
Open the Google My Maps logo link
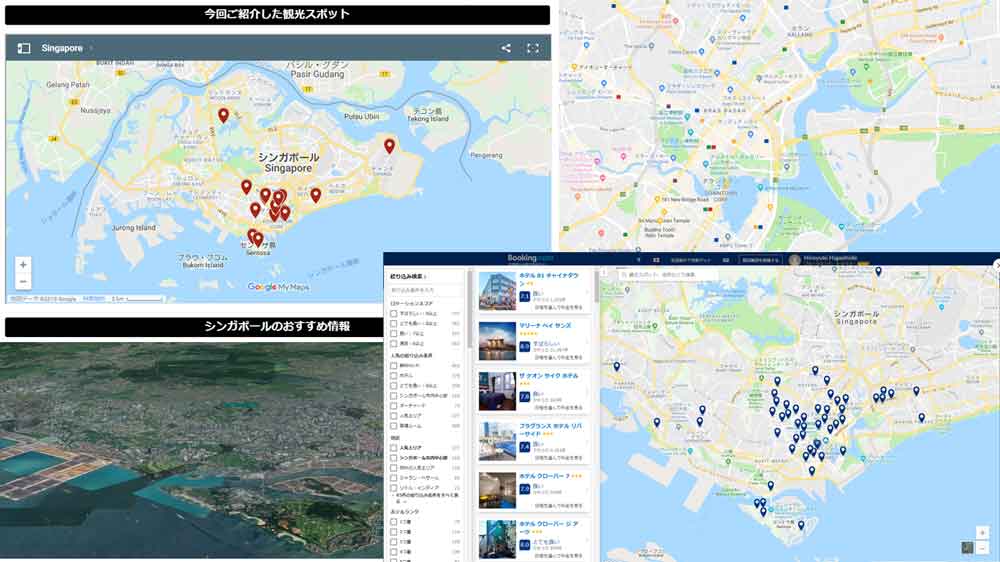click(278, 287)
